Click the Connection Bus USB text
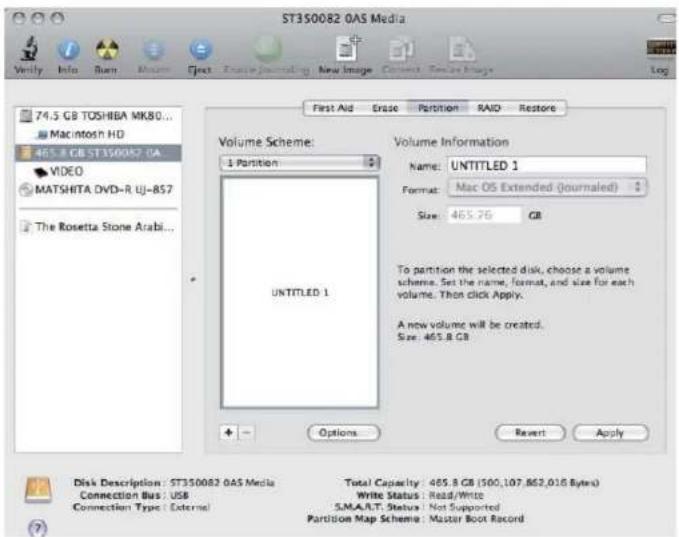679x537 pixels. [179, 495]
